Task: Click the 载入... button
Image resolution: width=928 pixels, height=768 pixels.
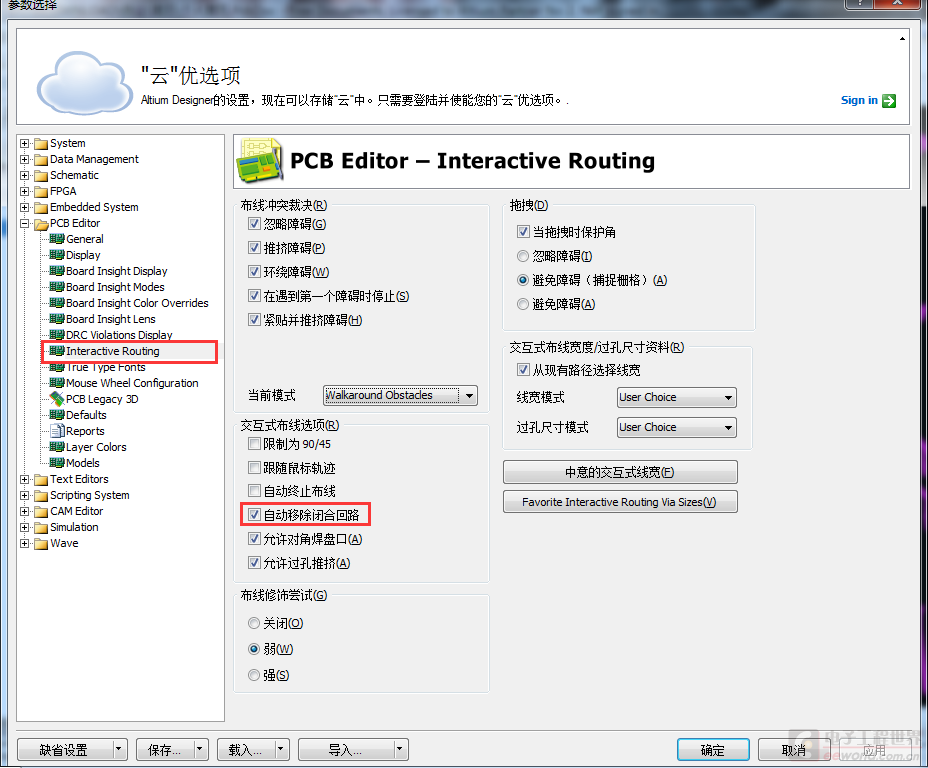Action: click(x=246, y=750)
